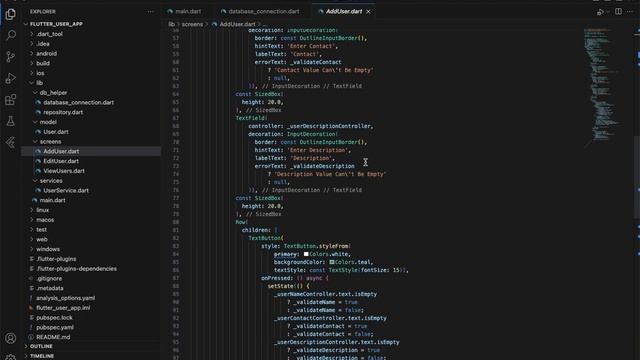640x360 pixels.
Task: Open .flutter-plugins-dependencies file
Action: [76, 269]
